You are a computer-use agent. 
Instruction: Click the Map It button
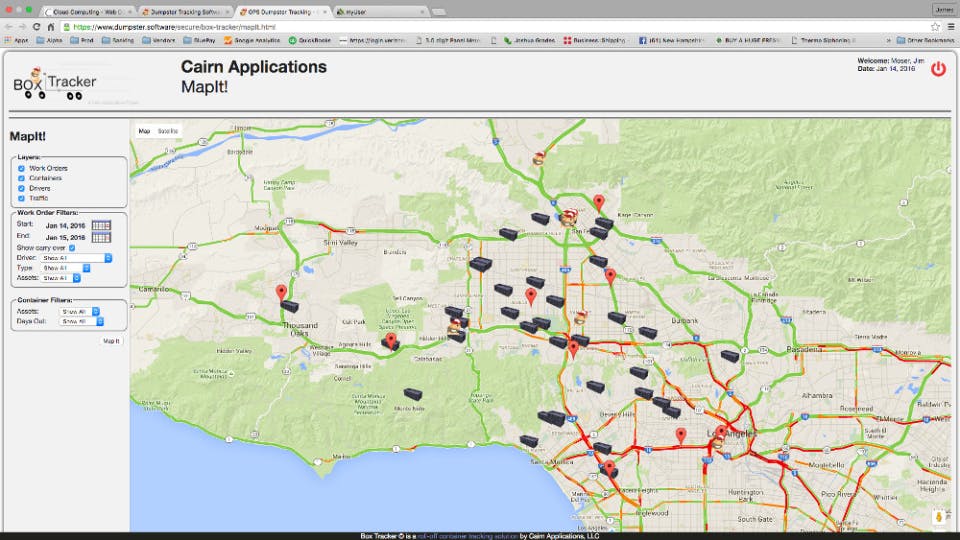[x=111, y=341]
